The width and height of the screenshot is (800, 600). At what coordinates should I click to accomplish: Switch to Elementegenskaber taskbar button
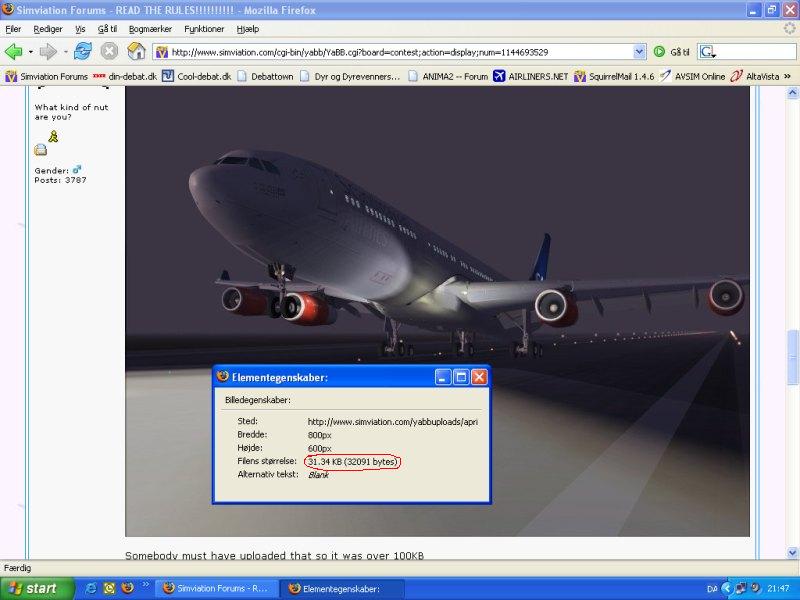point(342,589)
